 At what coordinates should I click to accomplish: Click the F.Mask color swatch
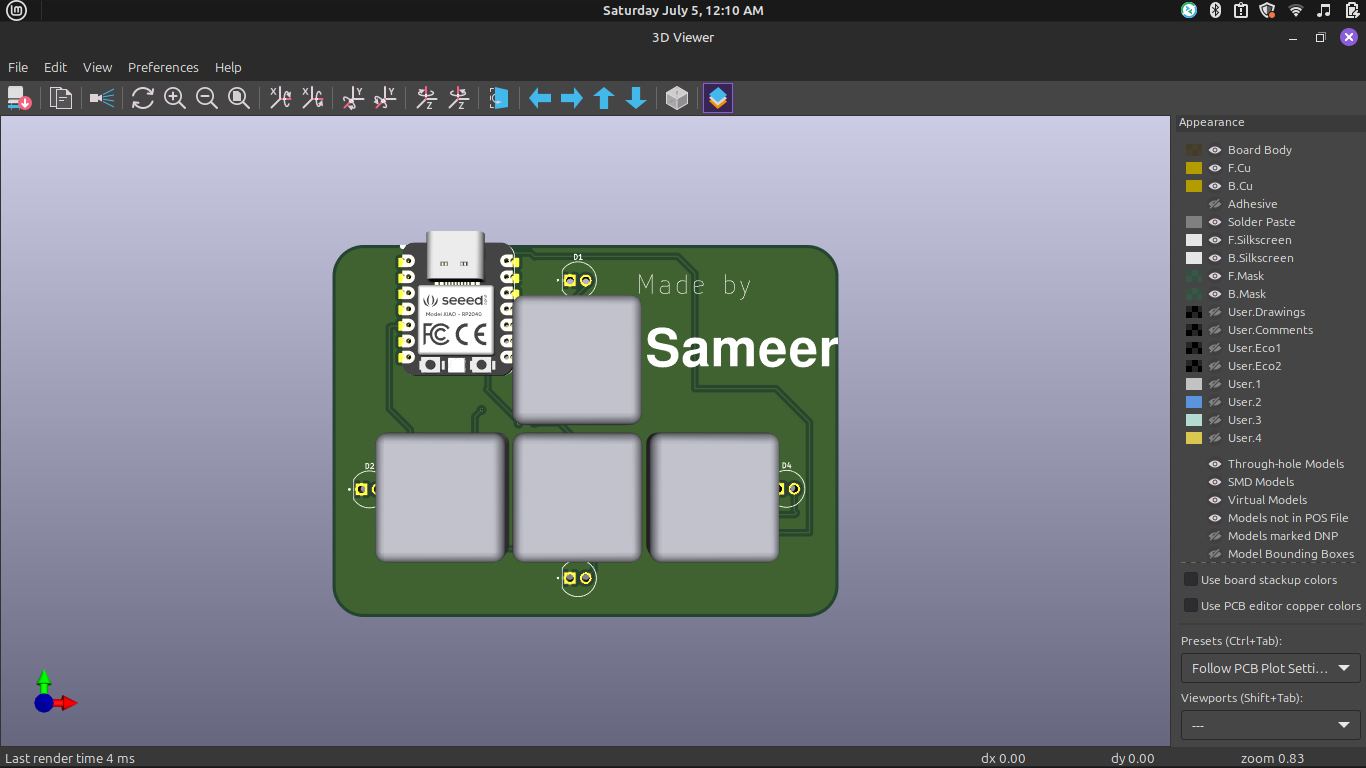1194,276
